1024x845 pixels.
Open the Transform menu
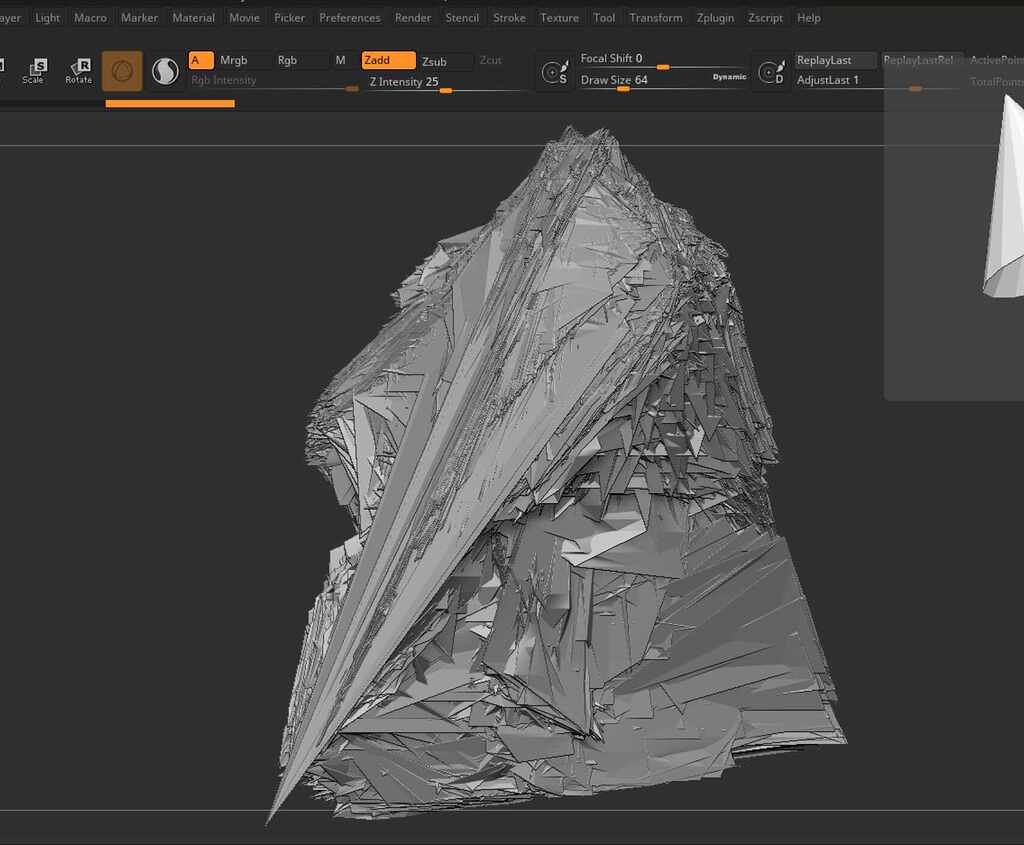(656, 17)
